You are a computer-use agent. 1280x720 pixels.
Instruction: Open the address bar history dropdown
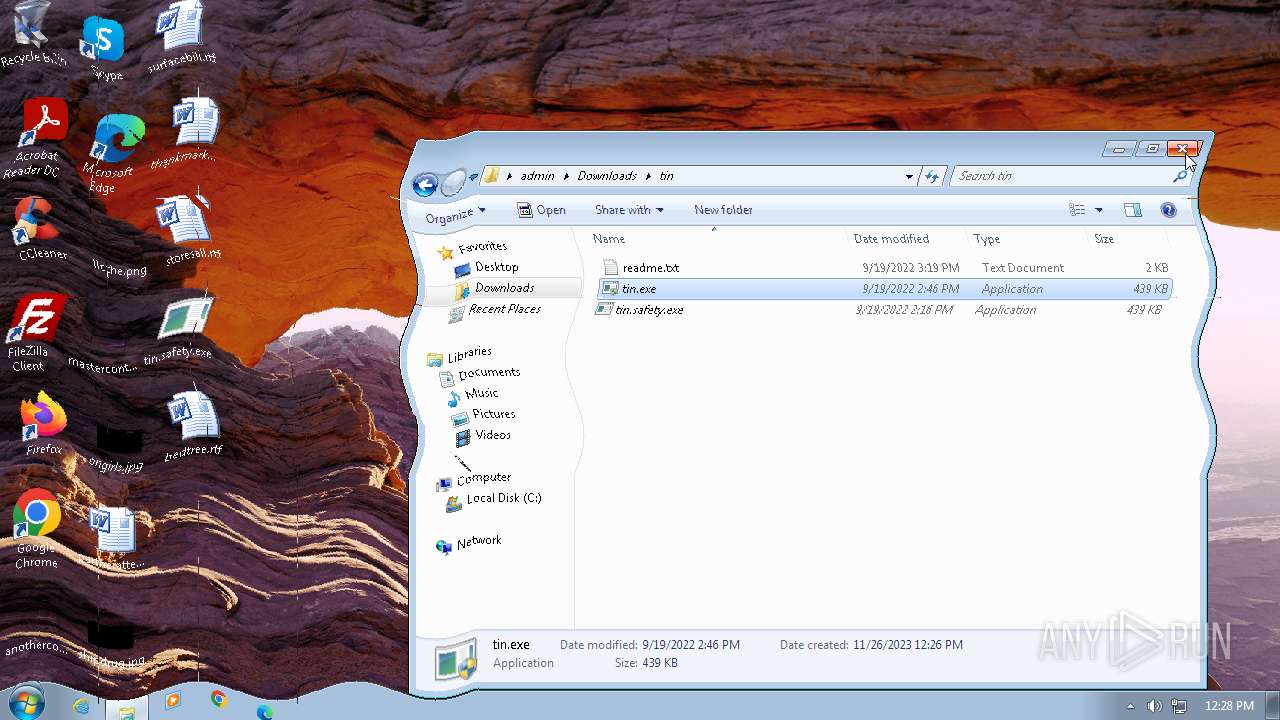[909, 176]
